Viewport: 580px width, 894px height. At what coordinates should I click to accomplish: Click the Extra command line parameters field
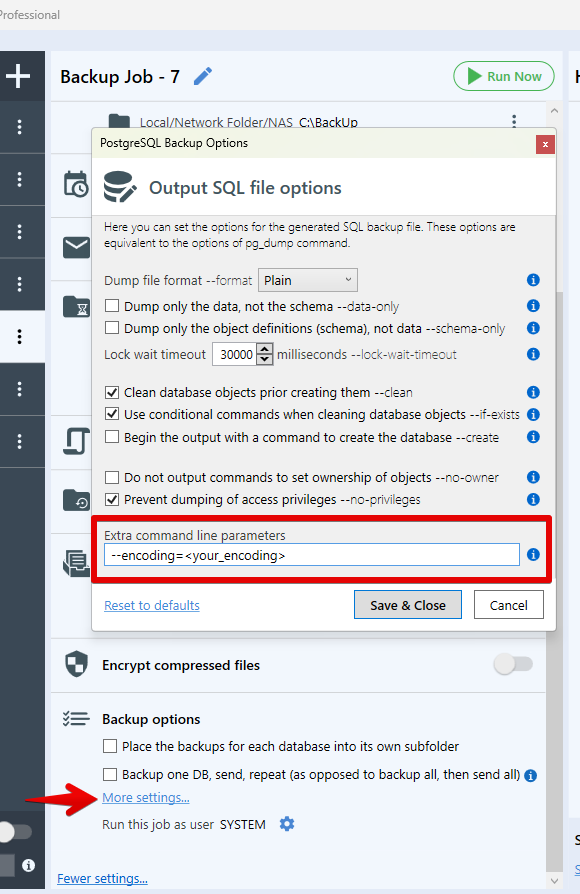[312, 555]
